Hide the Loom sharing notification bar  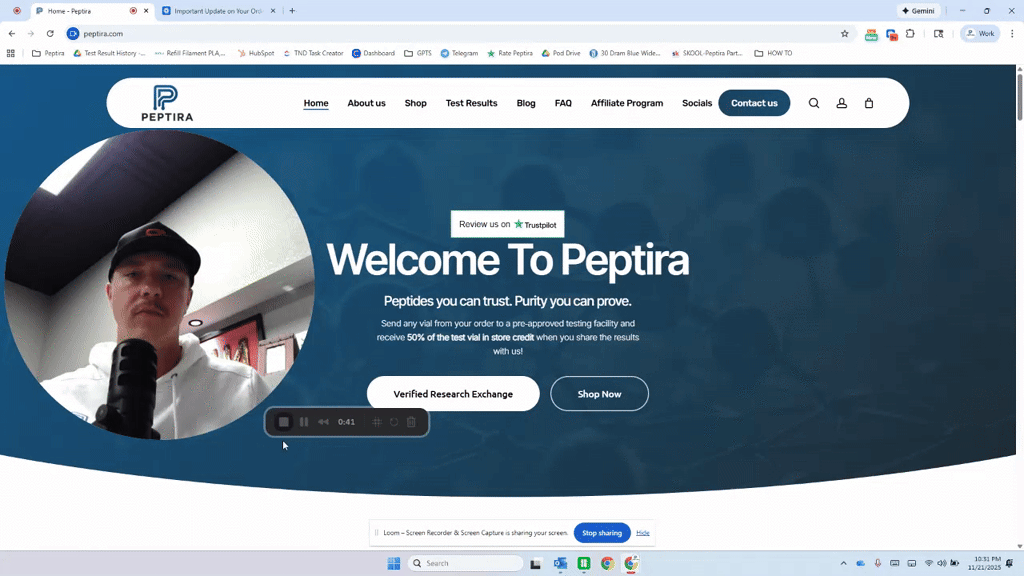643,532
